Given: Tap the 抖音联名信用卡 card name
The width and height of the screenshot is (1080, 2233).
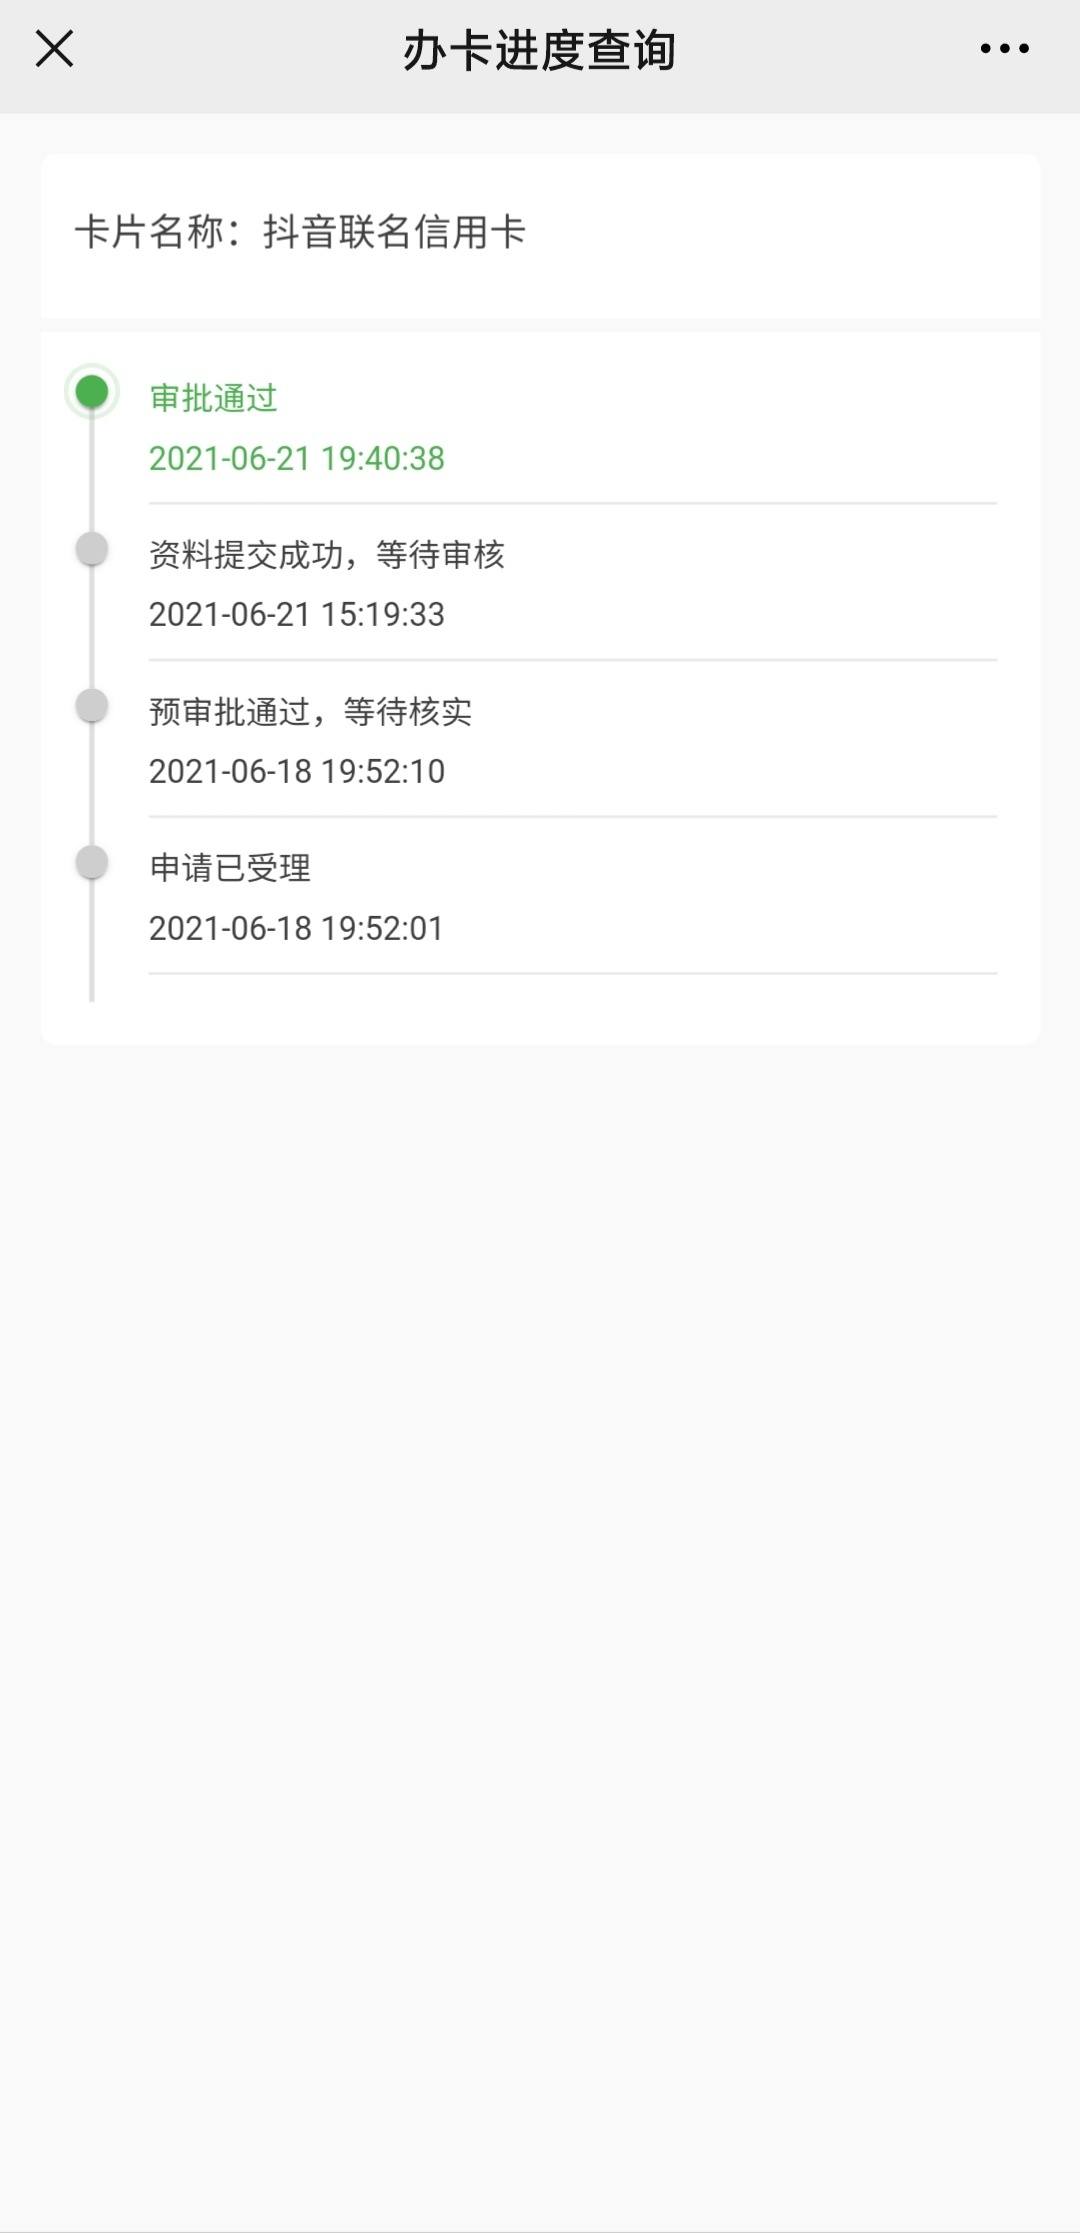Looking at the screenshot, I should click(395, 232).
